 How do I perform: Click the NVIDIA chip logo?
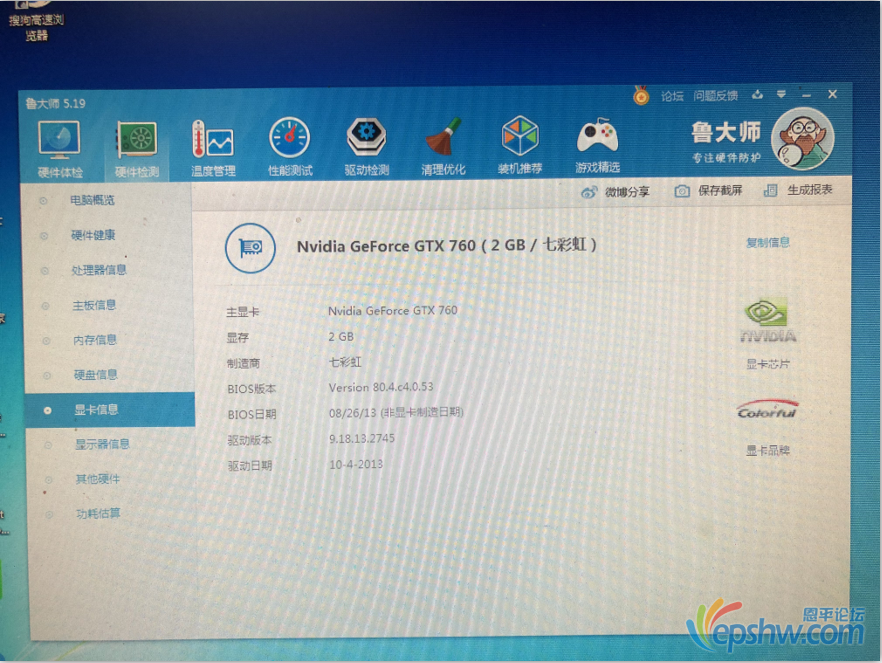pyautogui.click(x=768, y=321)
